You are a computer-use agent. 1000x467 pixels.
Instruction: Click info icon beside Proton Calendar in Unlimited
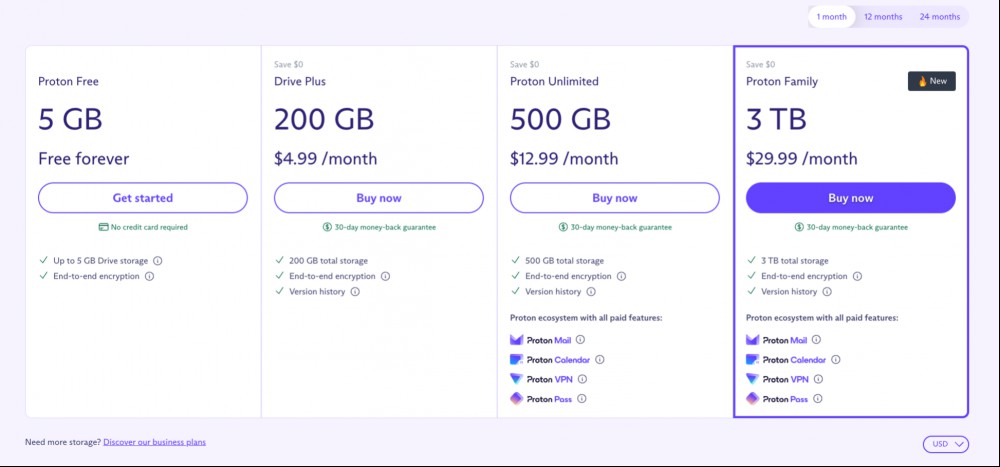coord(599,360)
